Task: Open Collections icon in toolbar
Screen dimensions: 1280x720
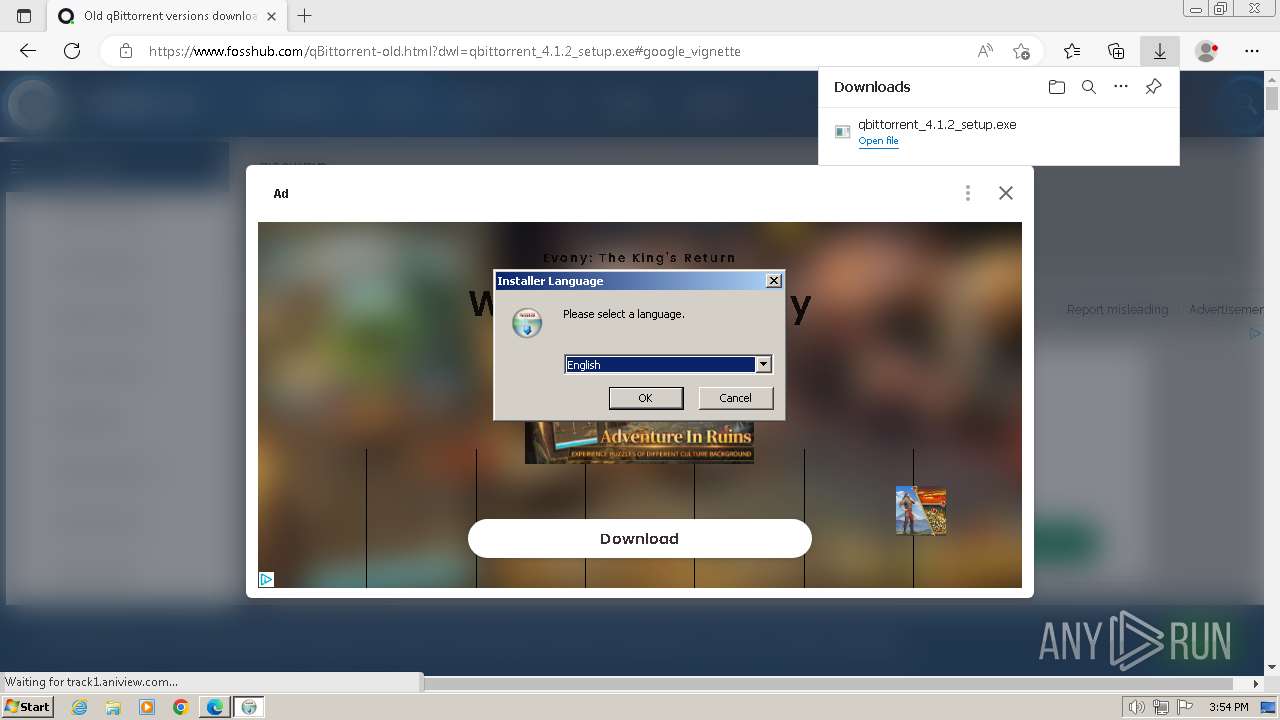Action: [x=1116, y=51]
